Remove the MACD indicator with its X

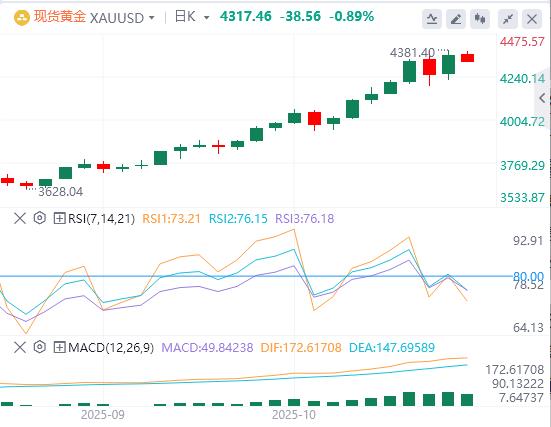[20, 347]
